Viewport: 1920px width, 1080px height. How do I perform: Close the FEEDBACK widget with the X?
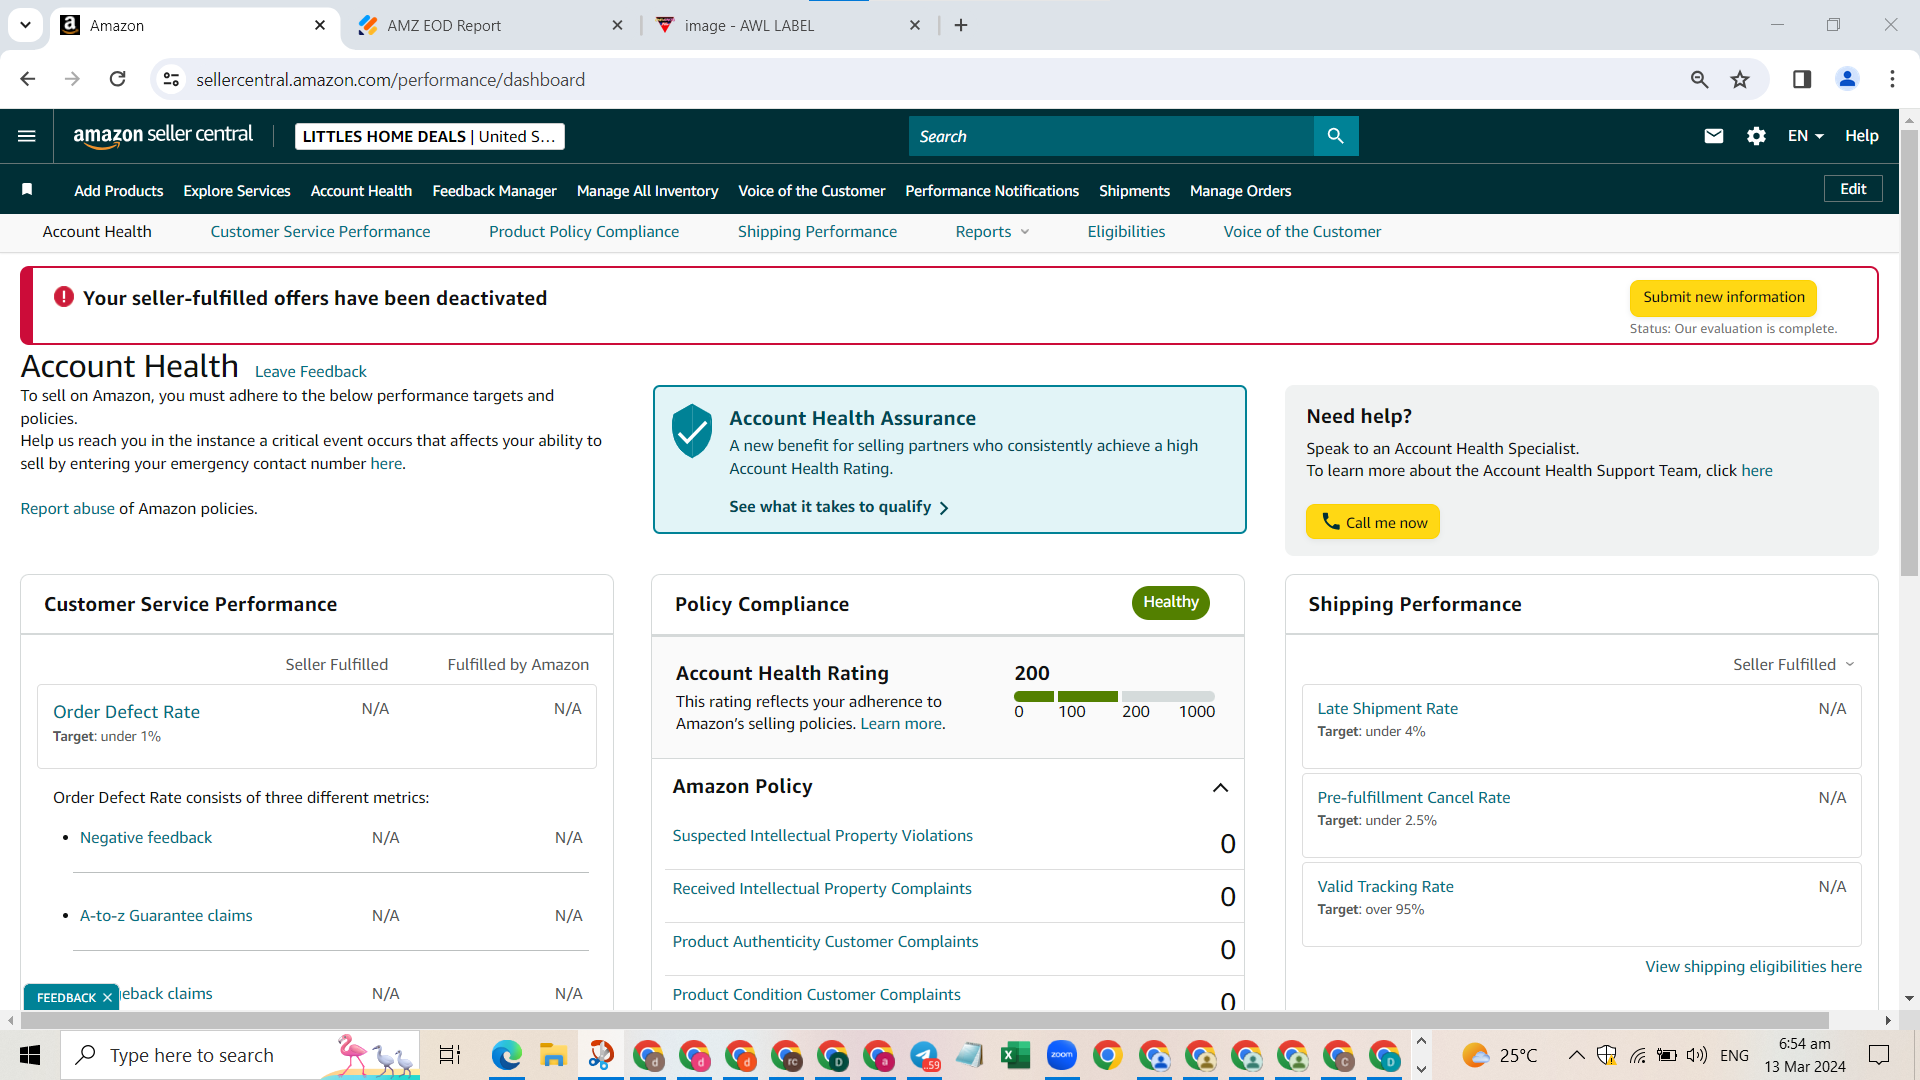coord(107,997)
